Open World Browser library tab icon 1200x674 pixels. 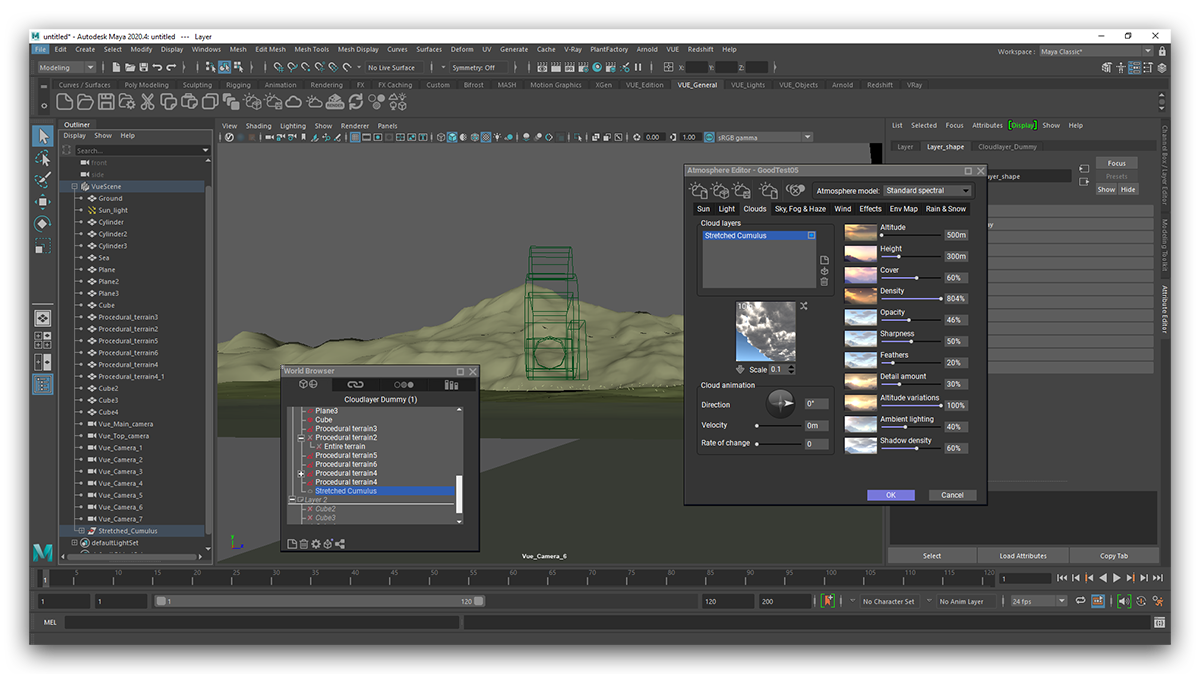(x=452, y=384)
